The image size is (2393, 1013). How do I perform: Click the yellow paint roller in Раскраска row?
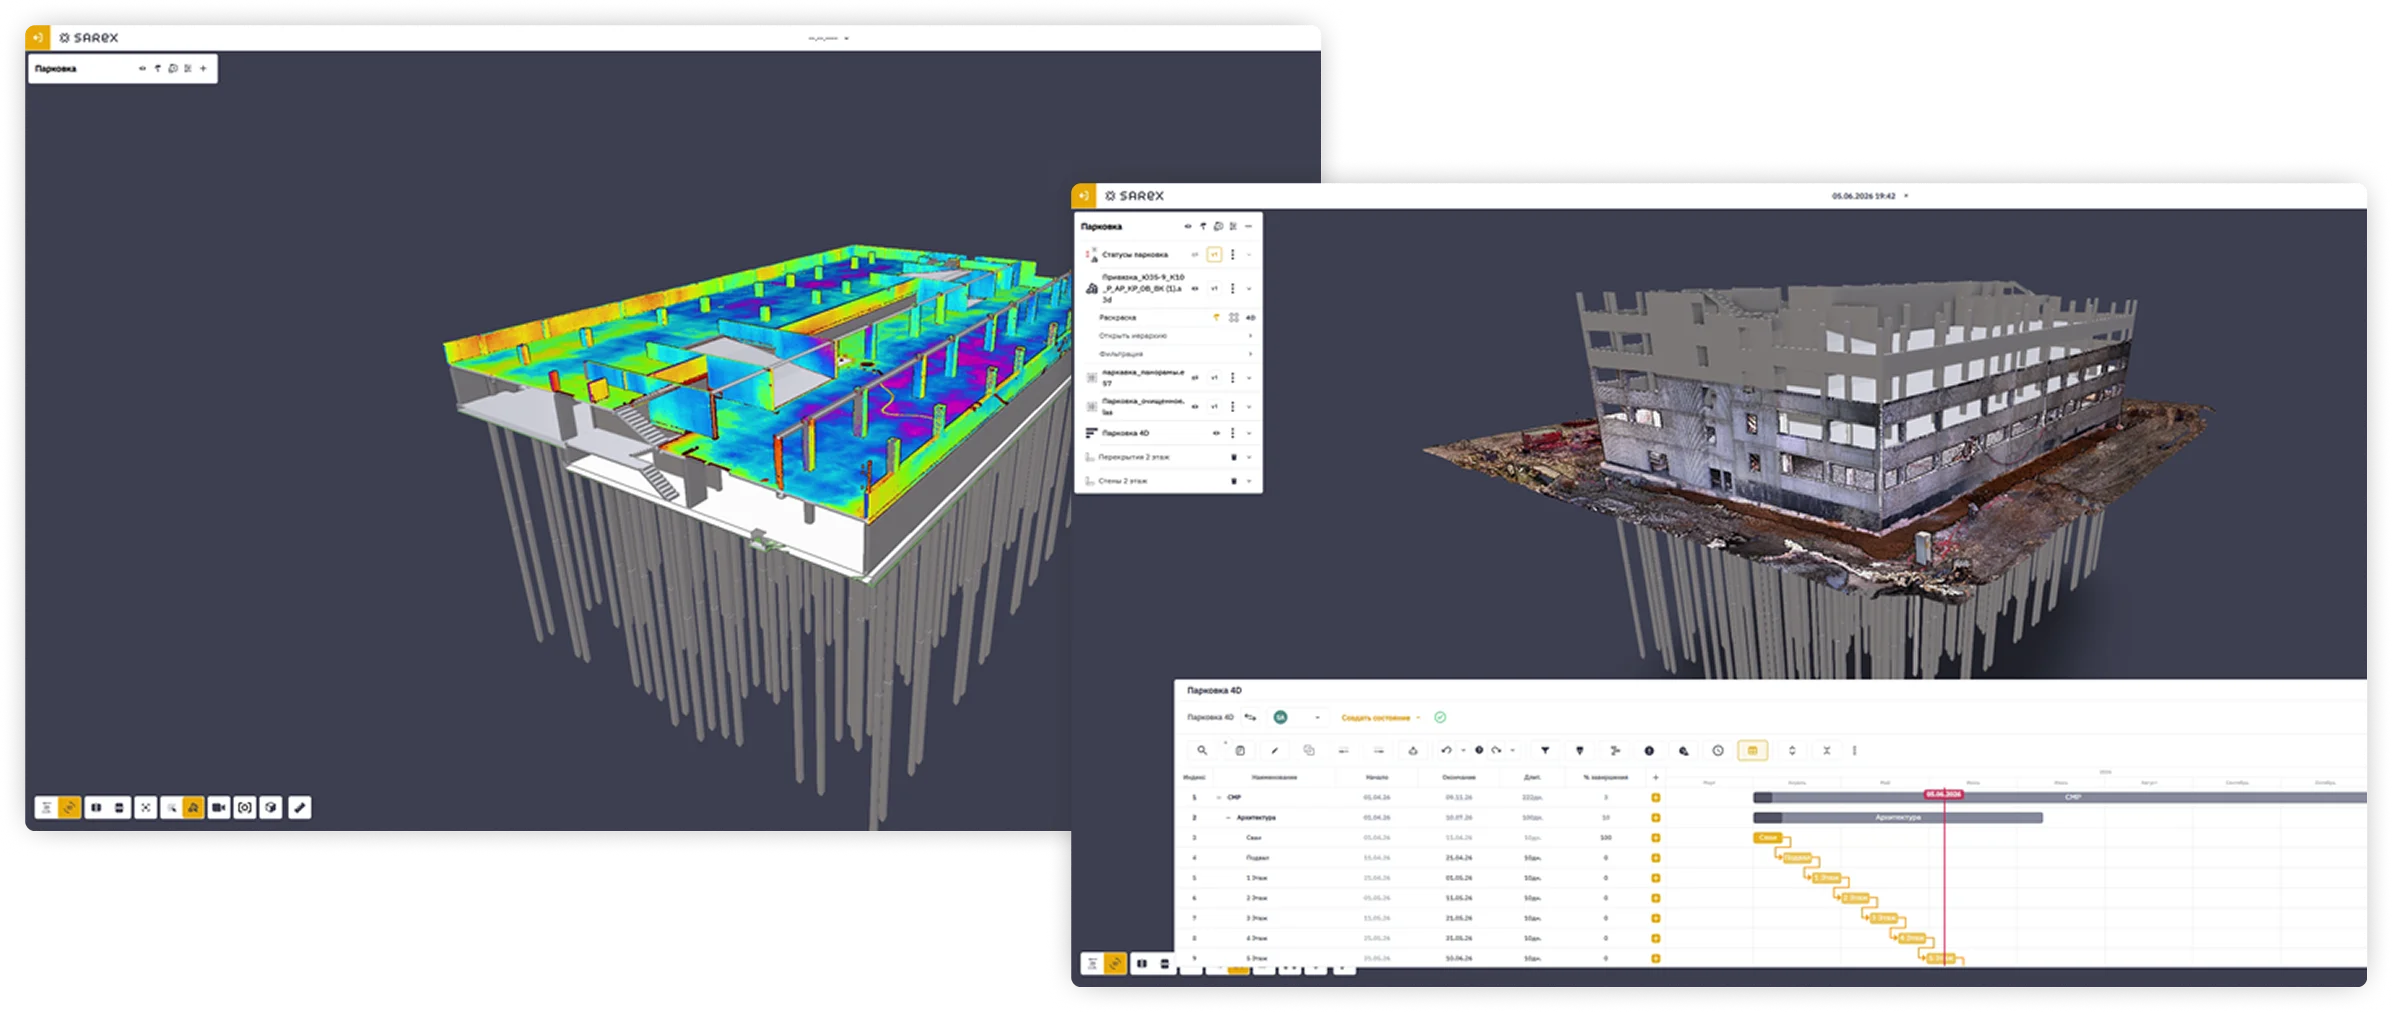point(1216,317)
